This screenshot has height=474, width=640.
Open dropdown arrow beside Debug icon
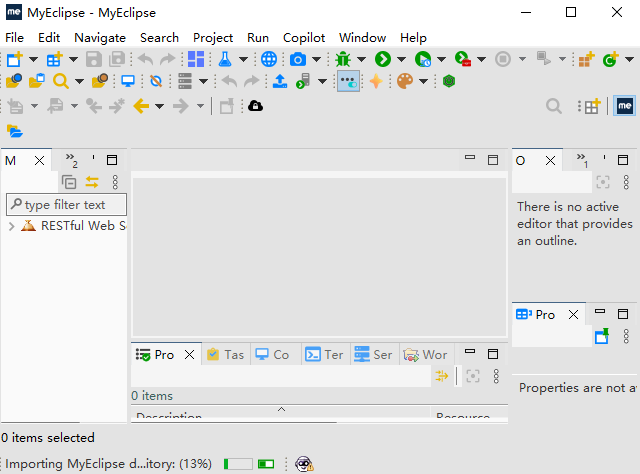(360, 60)
